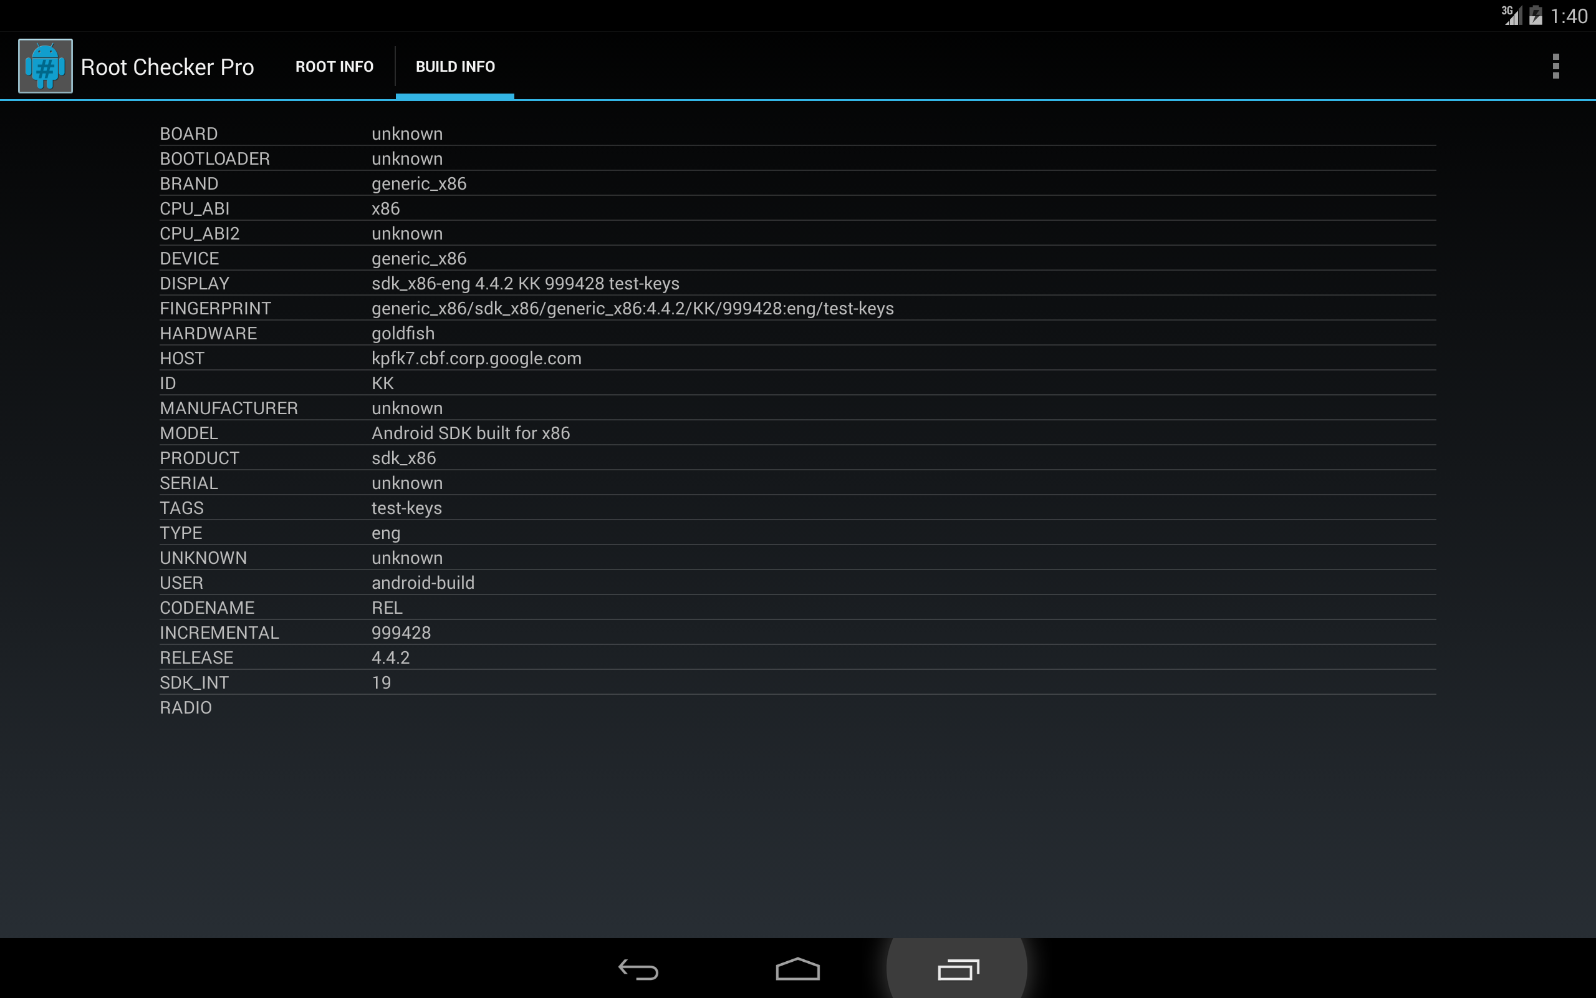Select the CODENAME label
Image resolution: width=1596 pixels, height=998 pixels.
(x=207, y=609)
